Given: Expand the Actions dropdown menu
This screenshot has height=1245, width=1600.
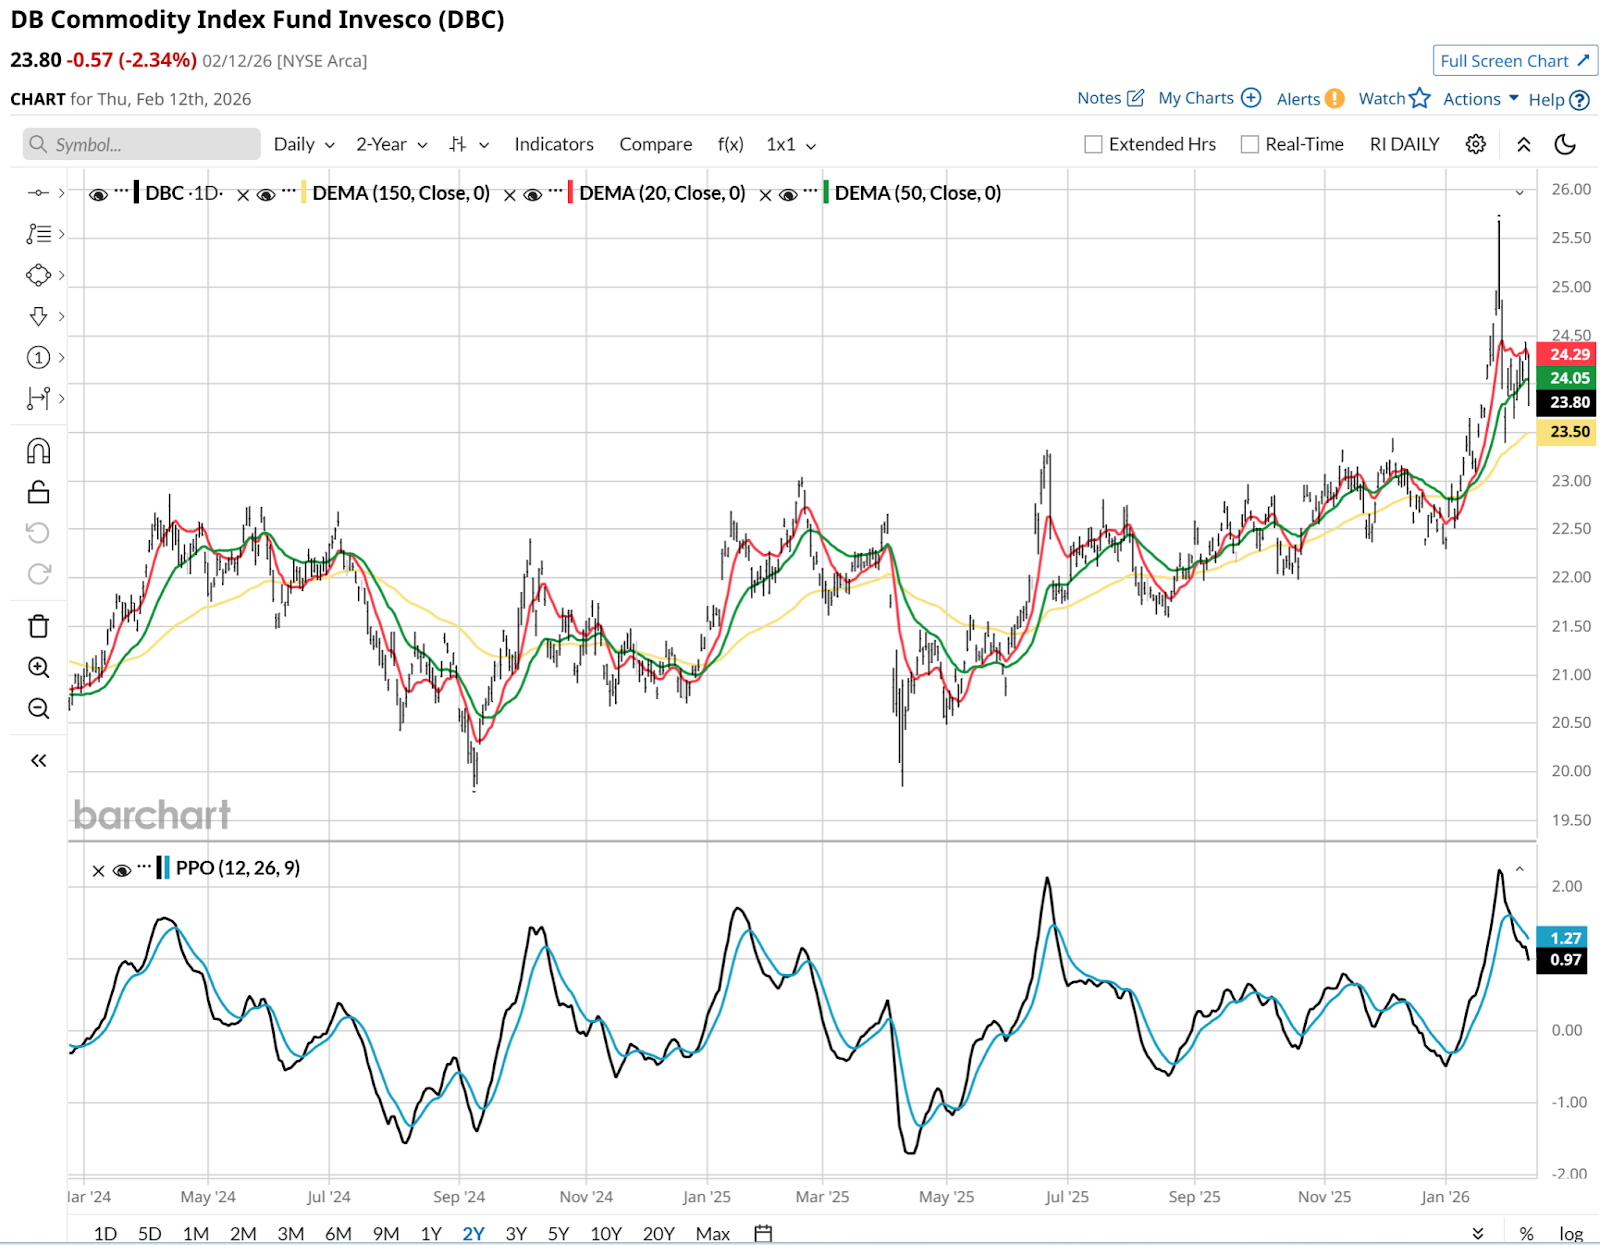Looking at the screenshot, I should click(x=1480, y=99).
